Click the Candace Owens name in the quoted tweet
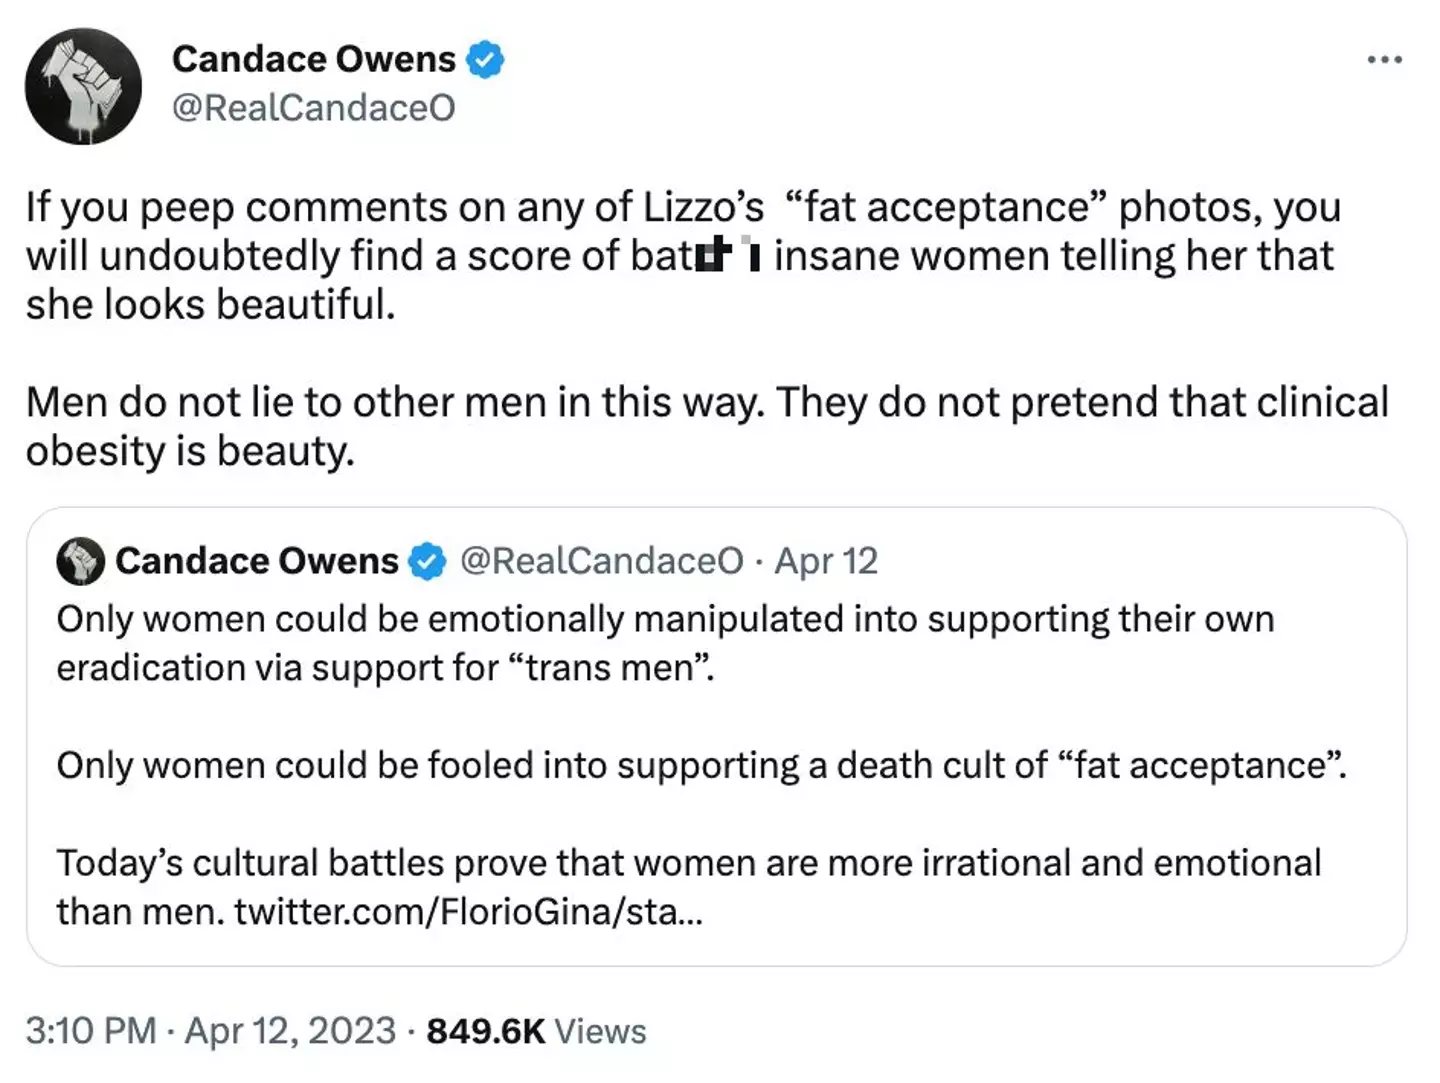 (x=256, y=561)
